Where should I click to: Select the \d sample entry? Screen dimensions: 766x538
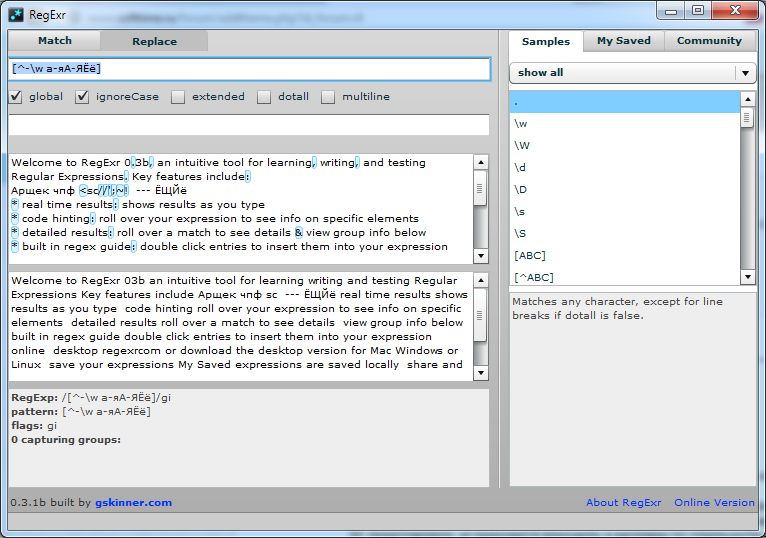tap(625, 168)
